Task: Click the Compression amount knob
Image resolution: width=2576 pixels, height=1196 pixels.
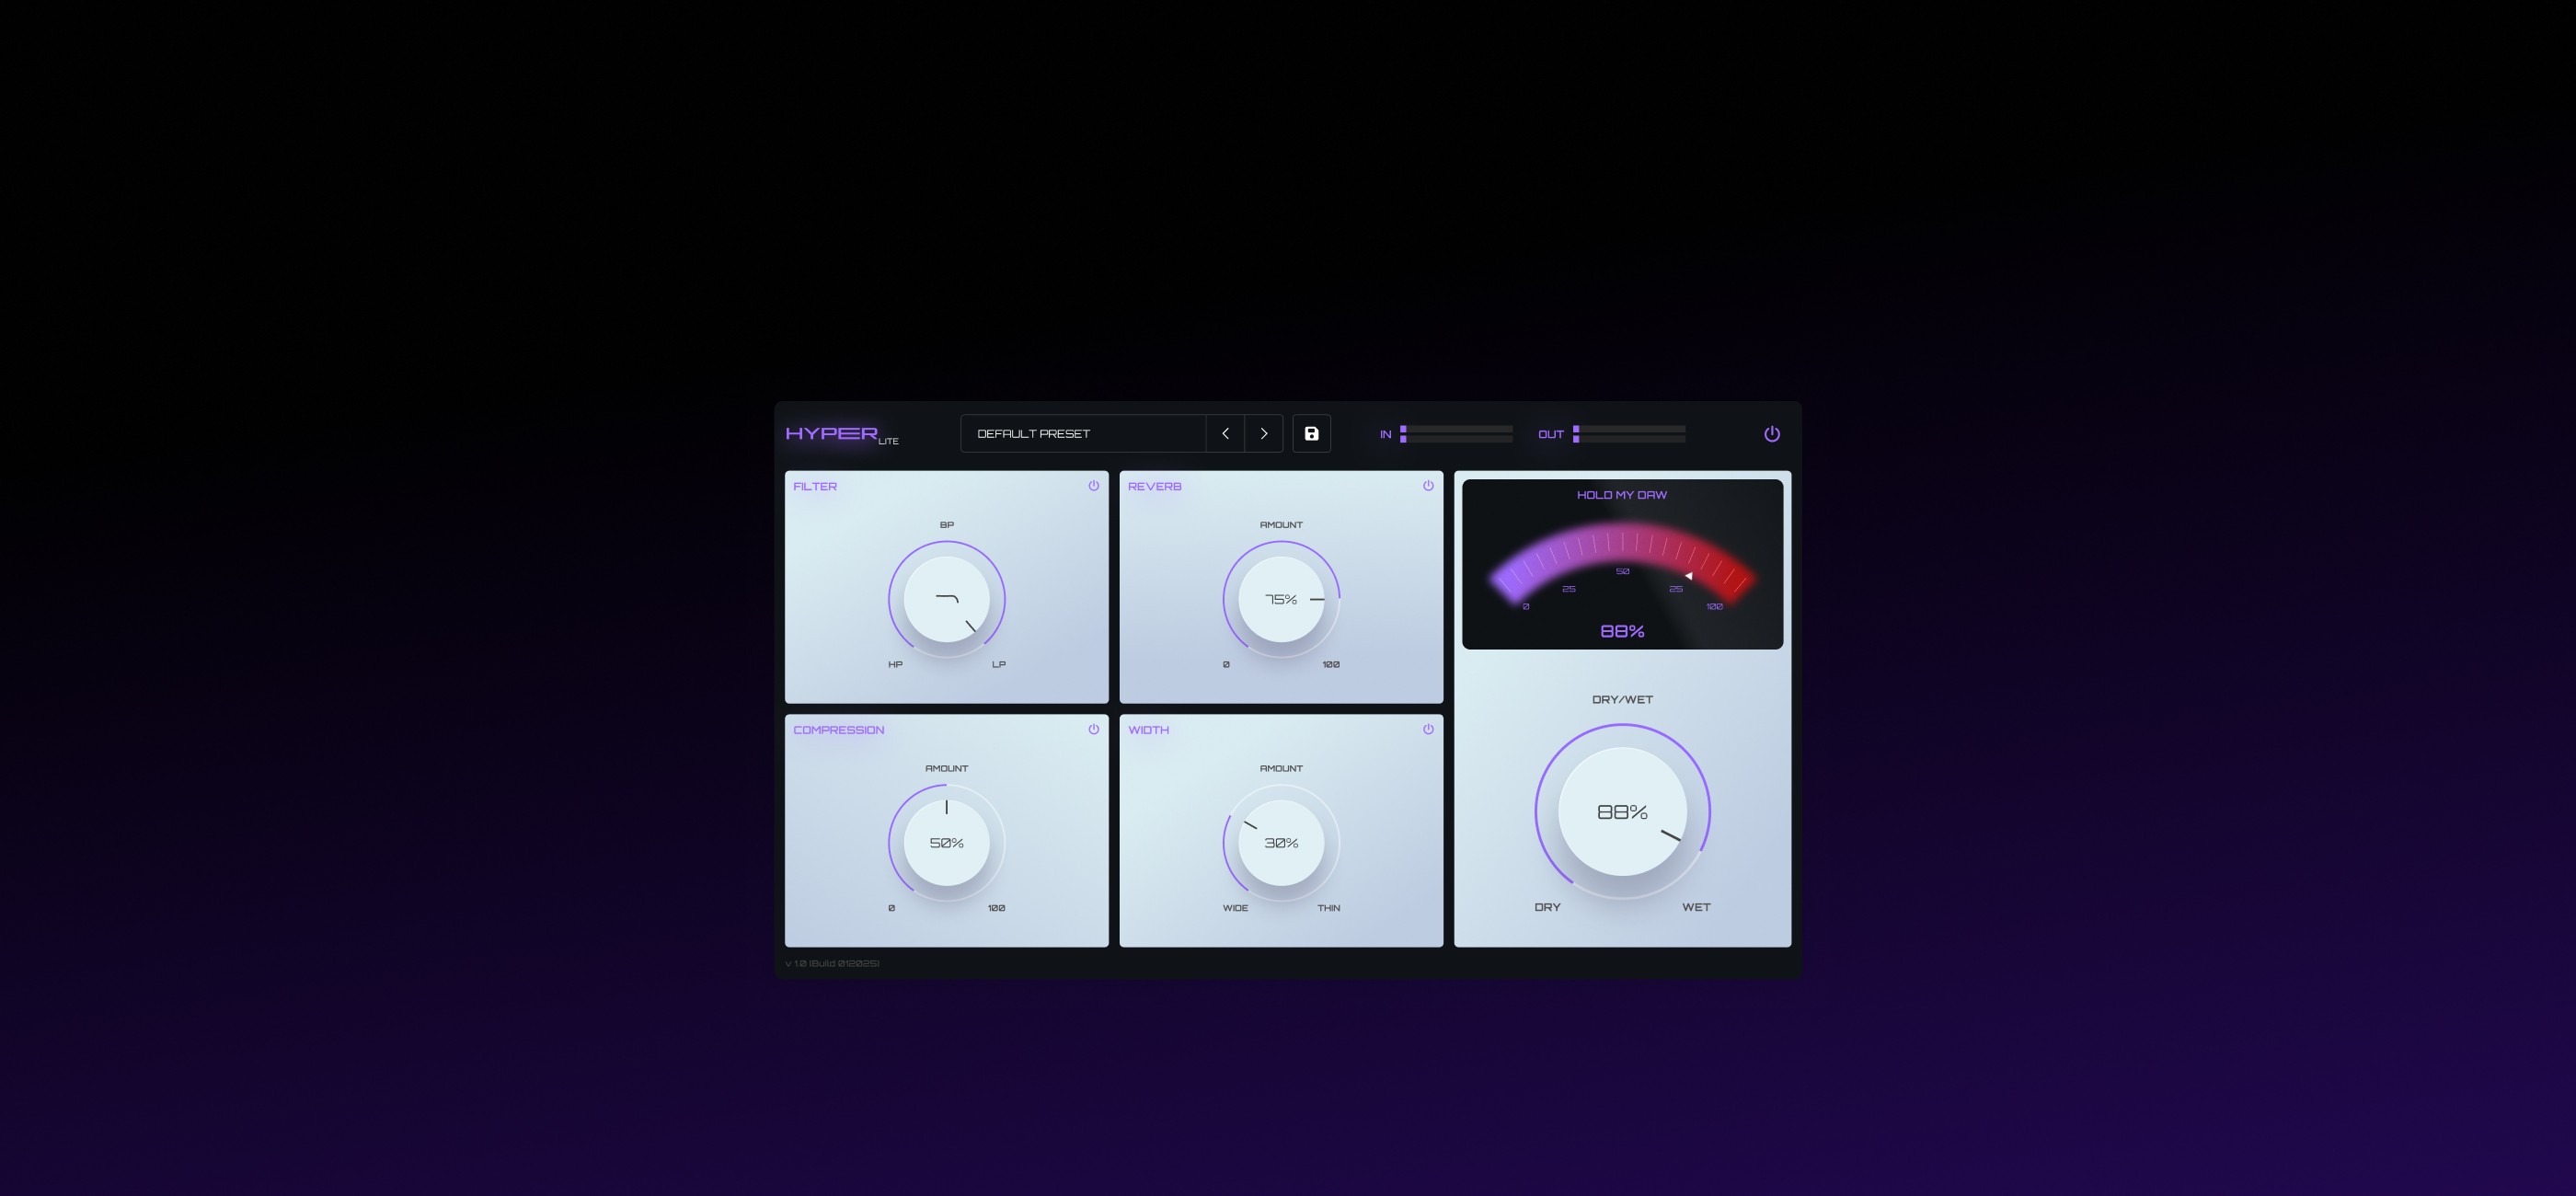Action: coord(946,843)
